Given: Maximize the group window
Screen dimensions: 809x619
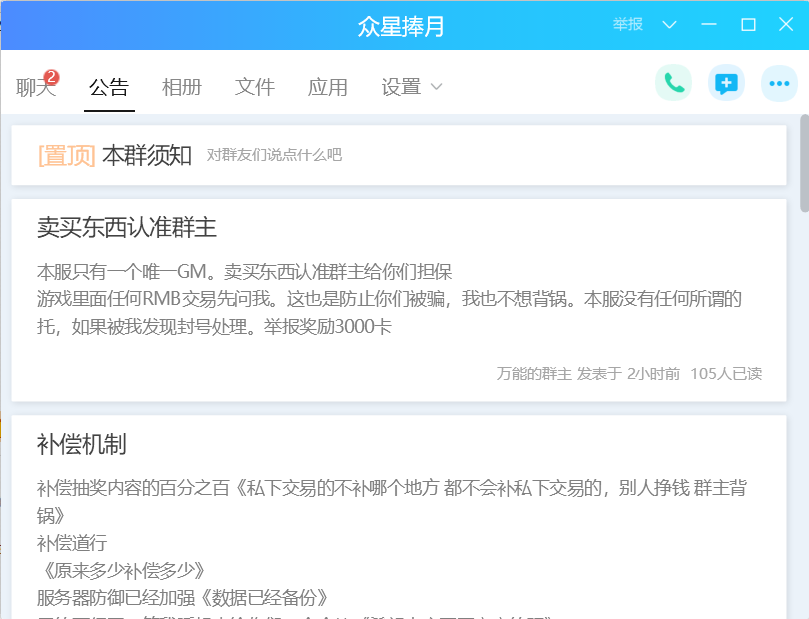Looking at the screenshot, I should click(748, 24).
